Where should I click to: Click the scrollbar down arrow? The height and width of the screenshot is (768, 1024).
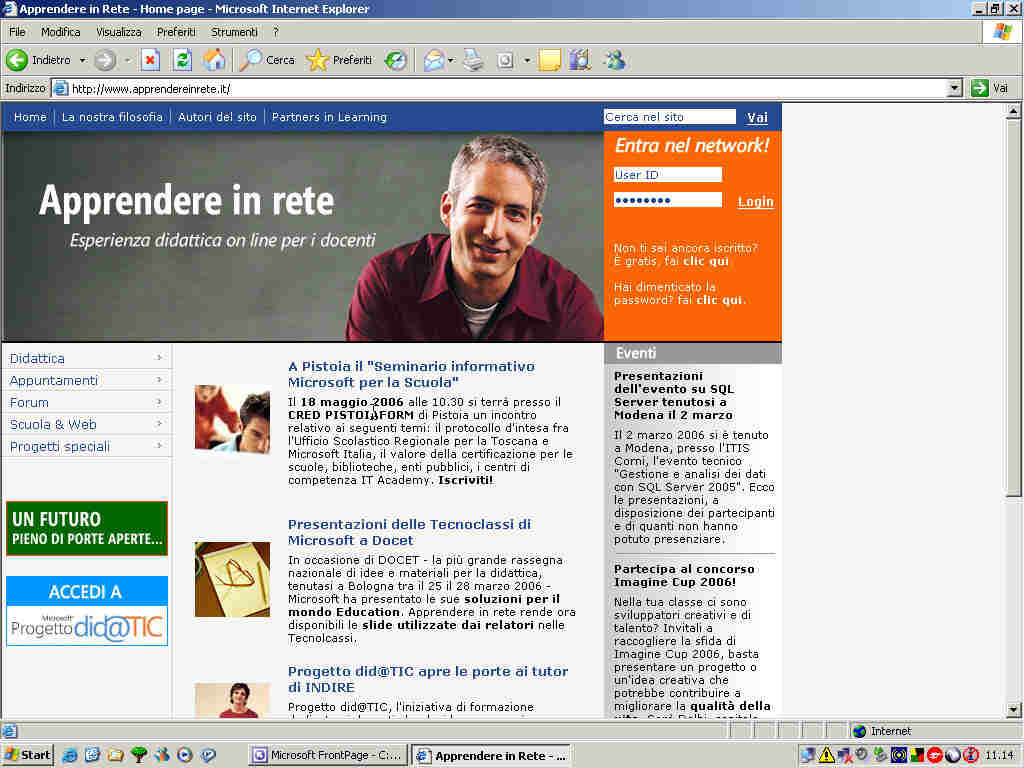tap(1013, 709)
